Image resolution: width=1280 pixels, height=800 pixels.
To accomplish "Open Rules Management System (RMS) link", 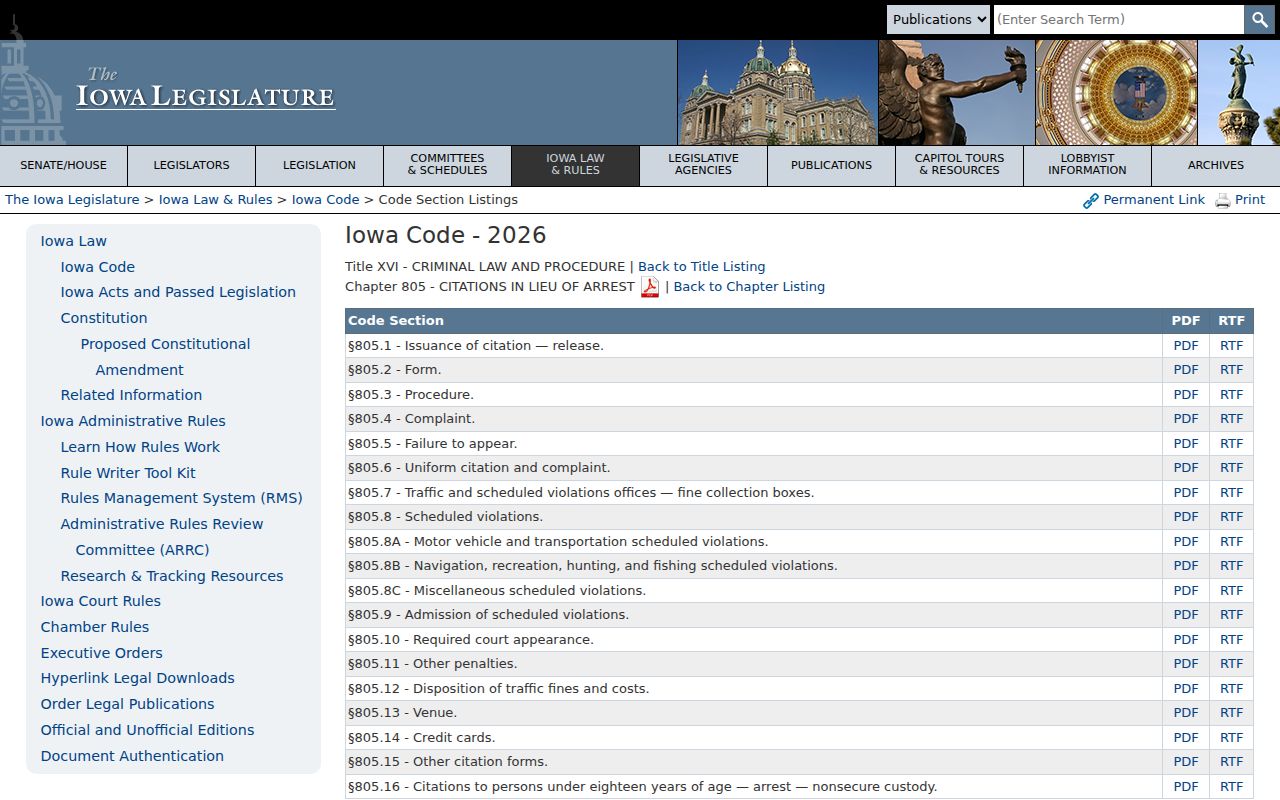I will (181, 498).
